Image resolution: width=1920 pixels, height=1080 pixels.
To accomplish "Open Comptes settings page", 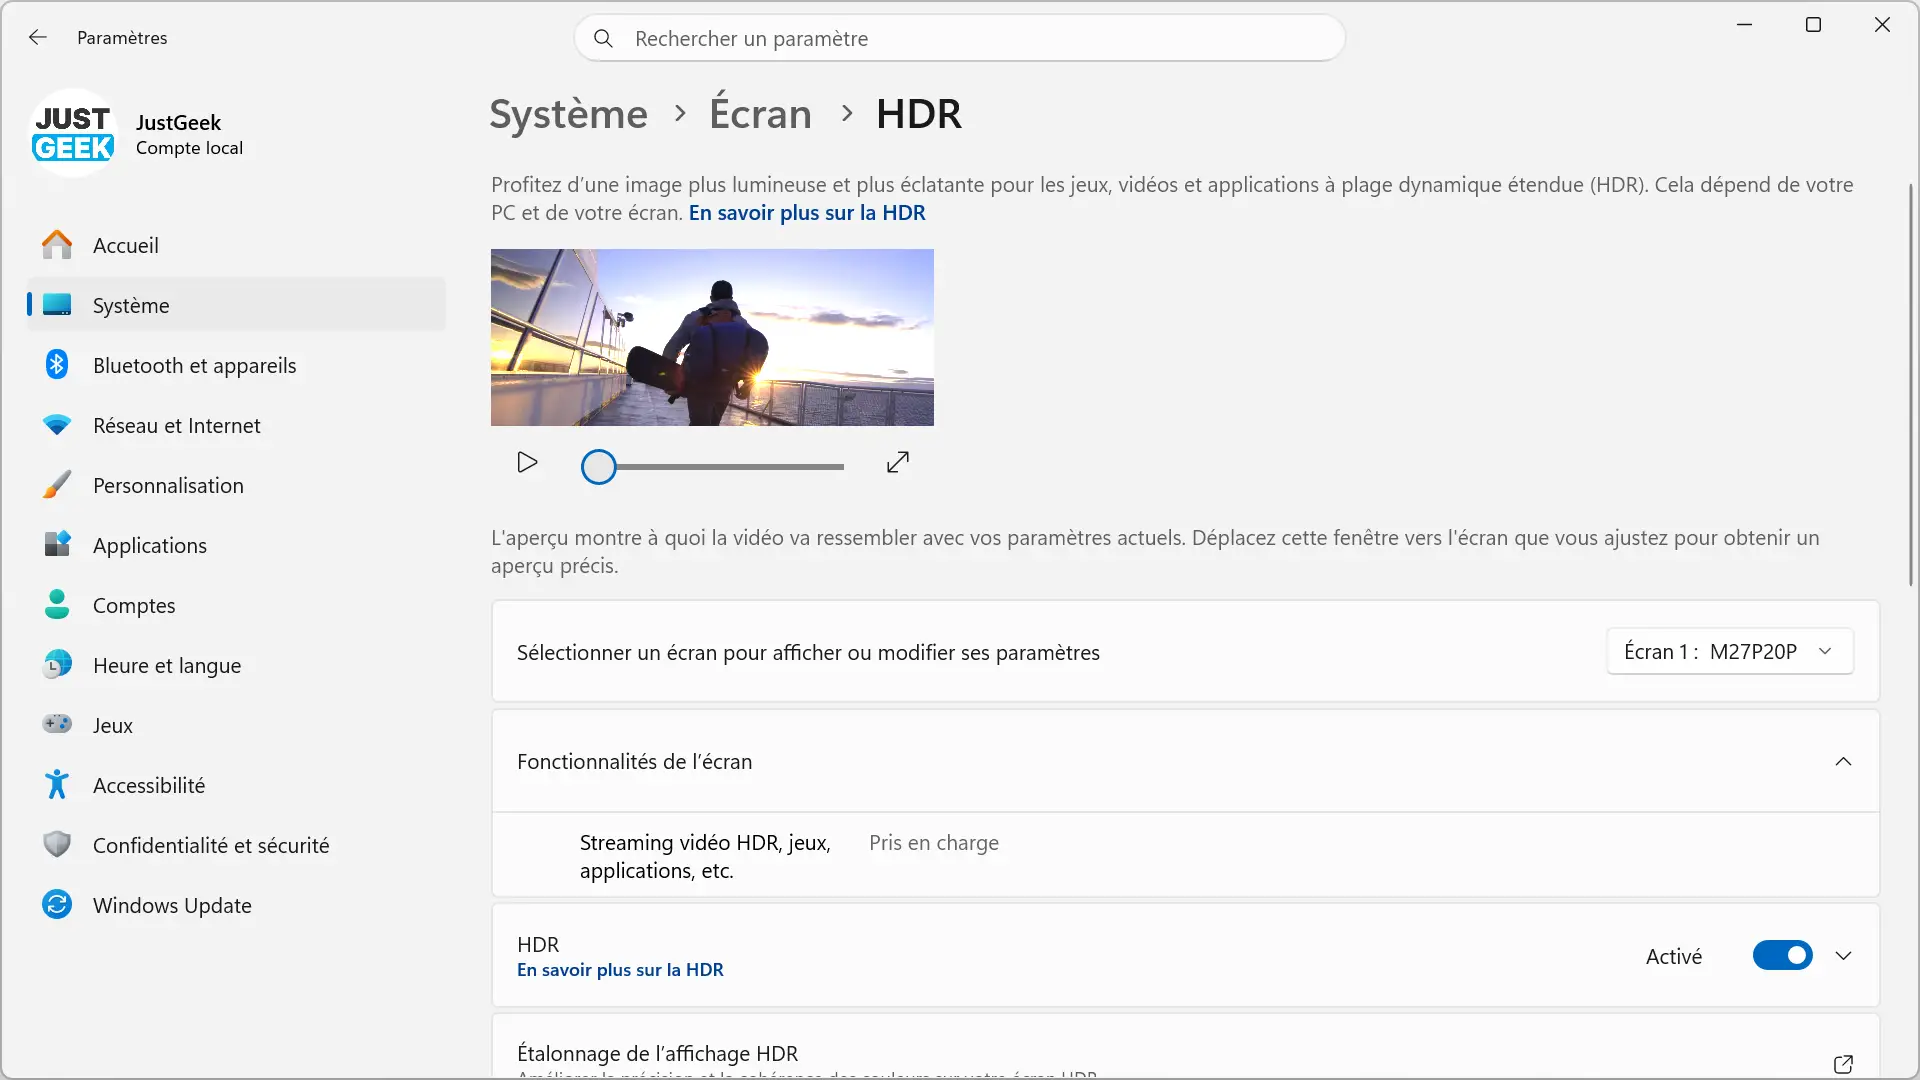I will point(236,605).
